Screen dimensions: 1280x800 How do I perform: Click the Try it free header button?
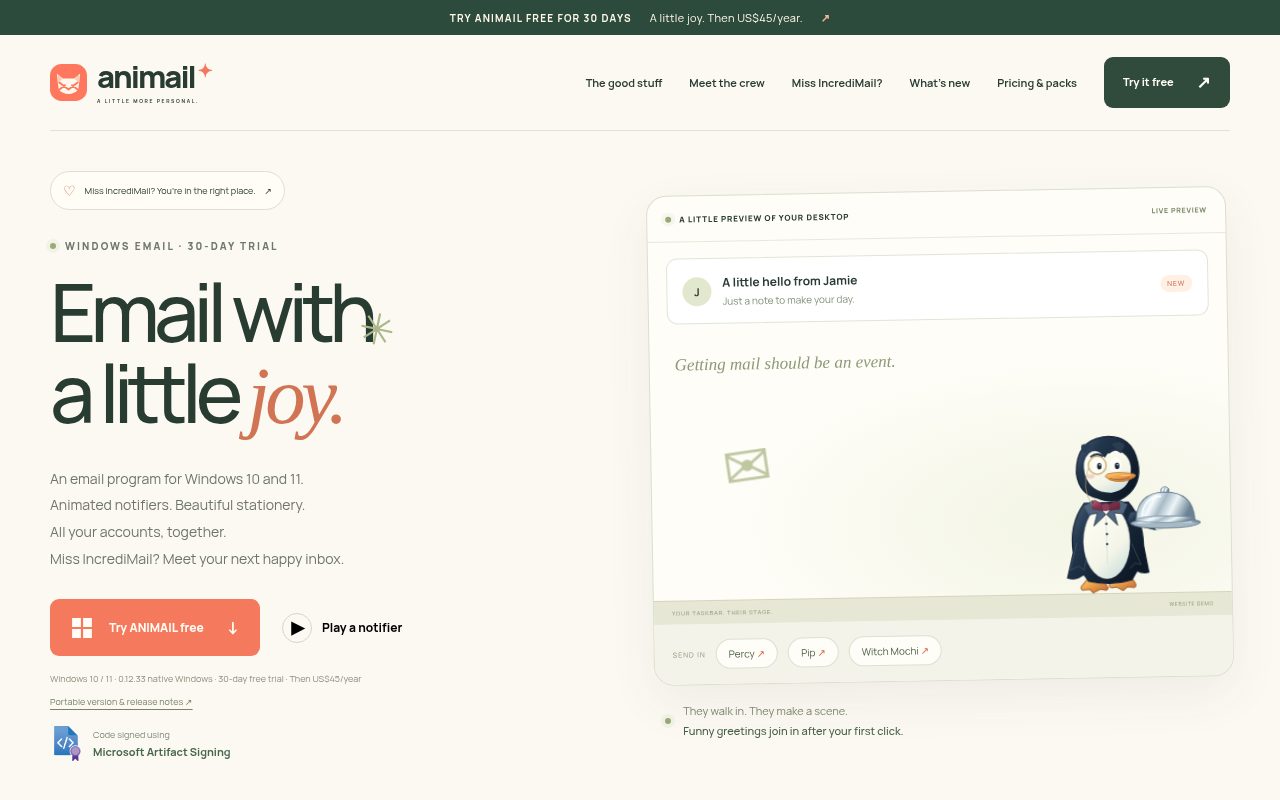tap(1167, 82)
